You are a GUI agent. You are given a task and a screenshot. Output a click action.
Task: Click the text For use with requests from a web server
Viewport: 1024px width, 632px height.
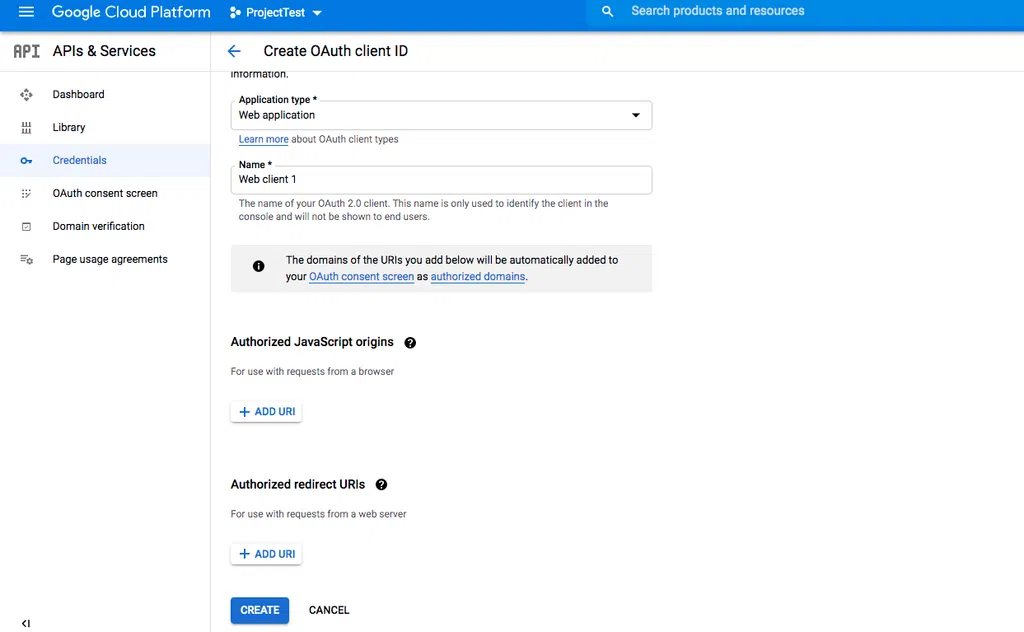tap(318, 514)
